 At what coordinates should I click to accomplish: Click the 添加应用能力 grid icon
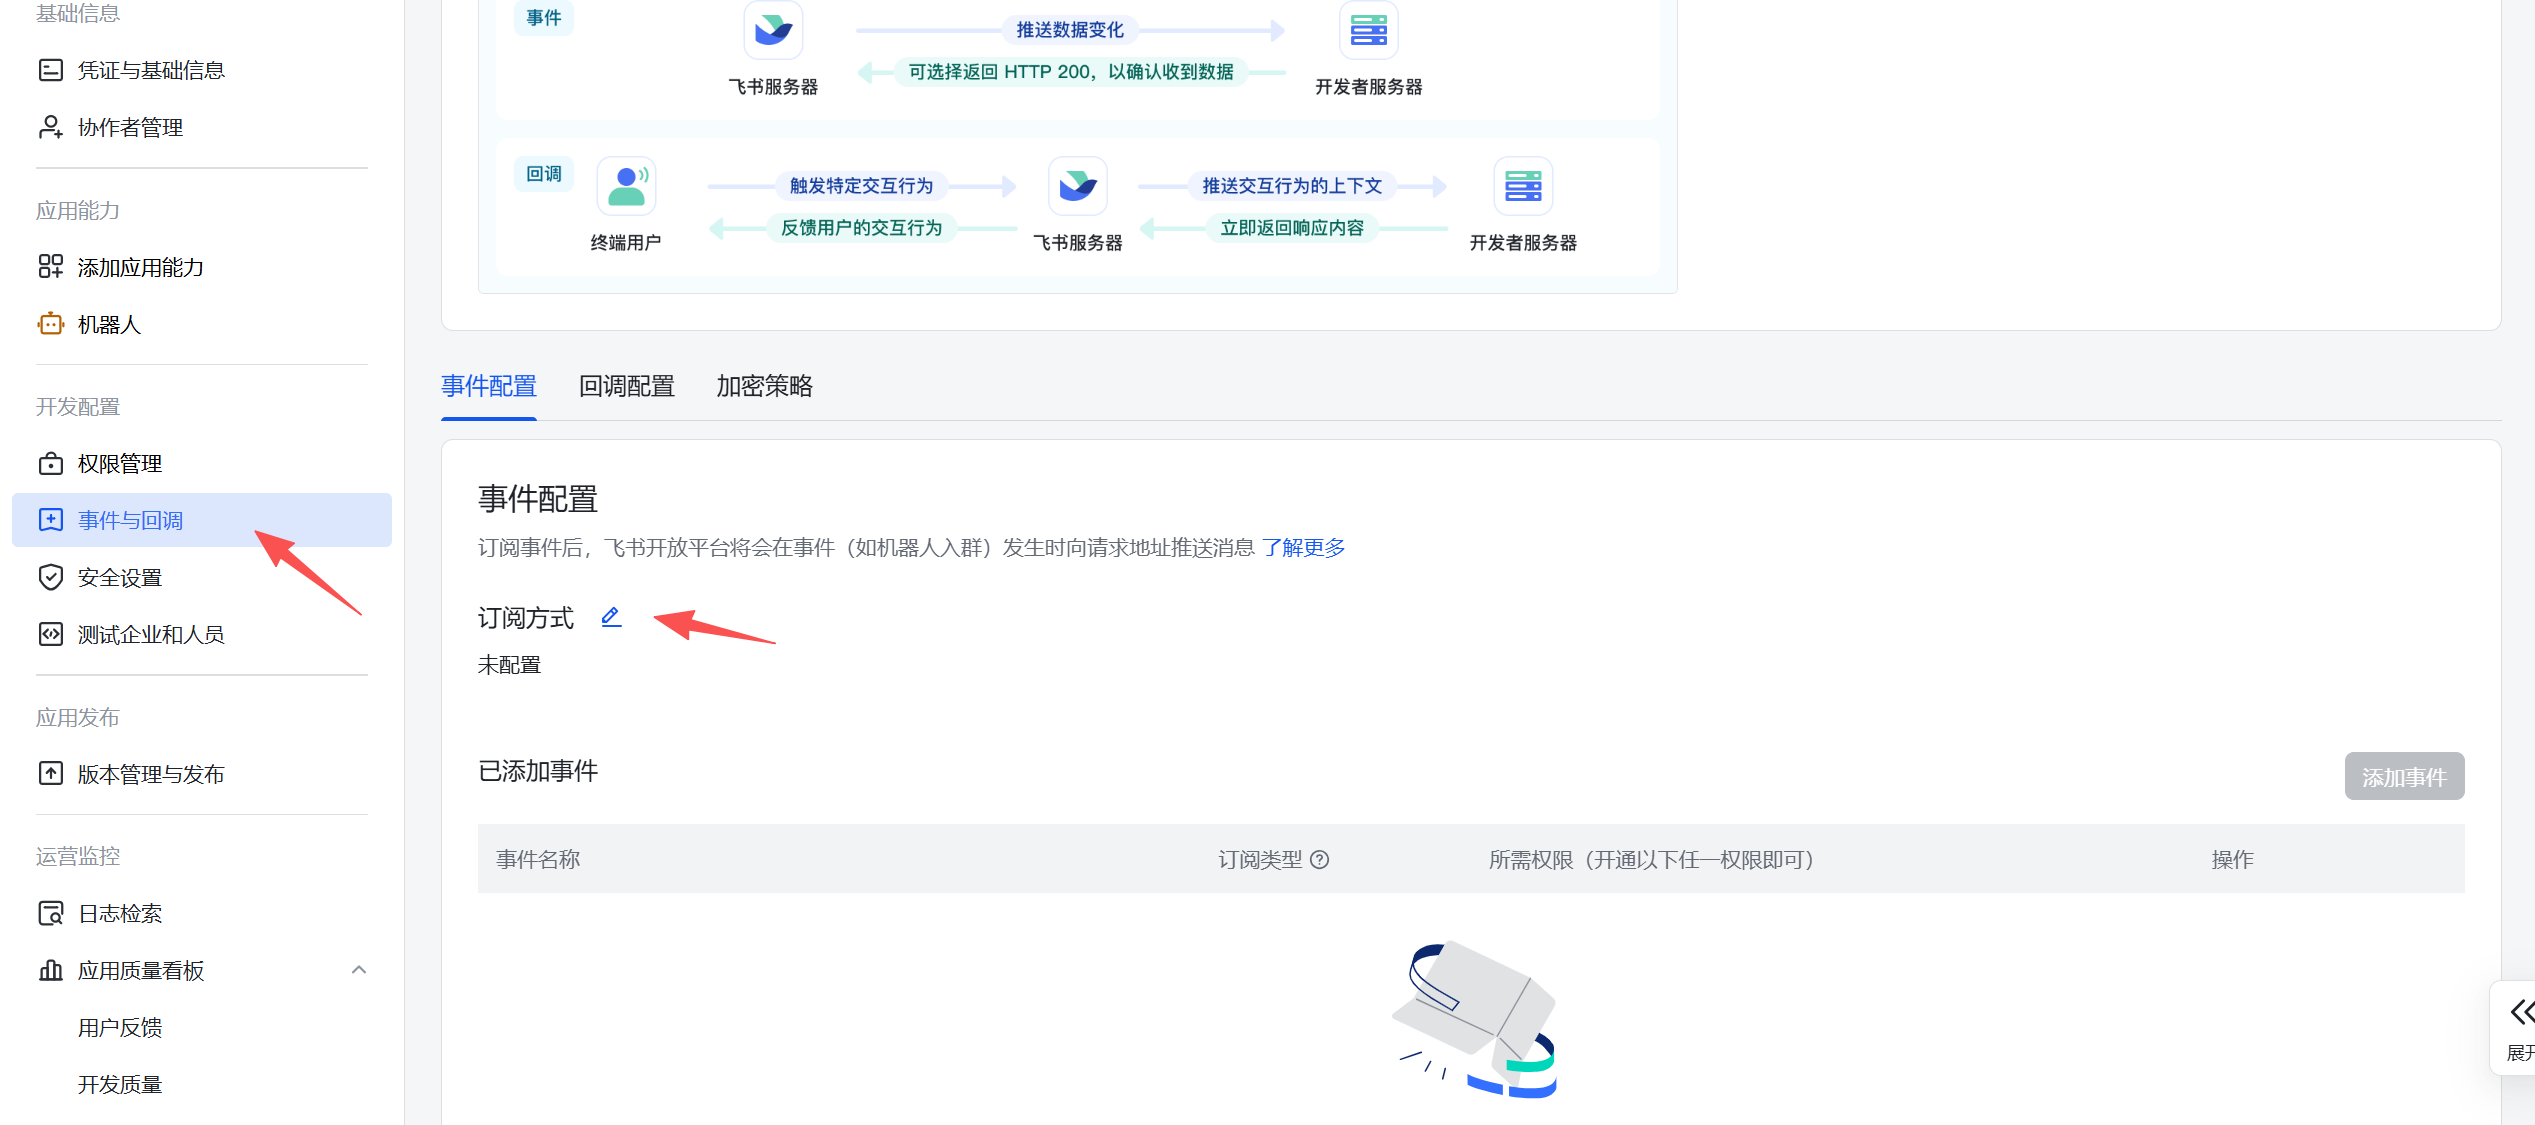[x=50, y=267]
